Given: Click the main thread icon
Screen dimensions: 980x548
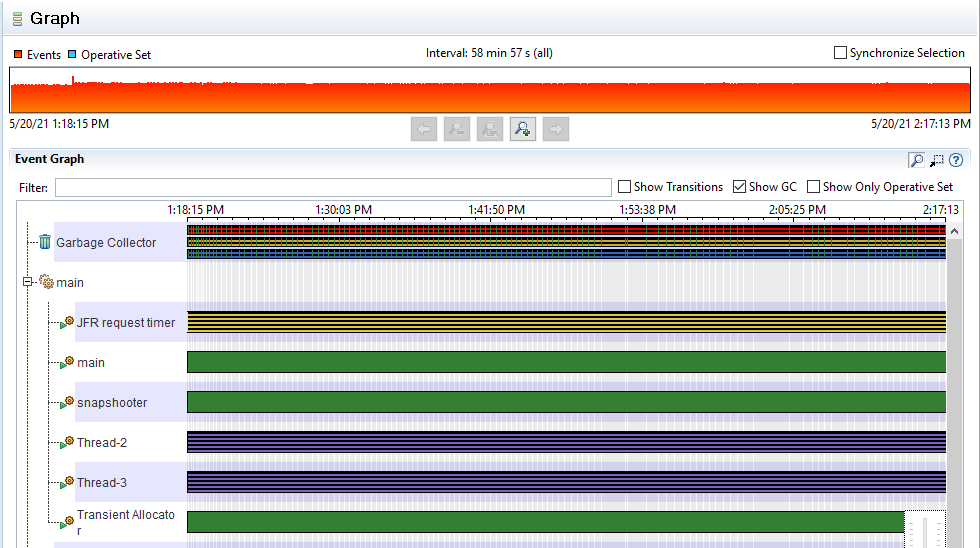Looking at the screenshot, I should click(67, 362).
